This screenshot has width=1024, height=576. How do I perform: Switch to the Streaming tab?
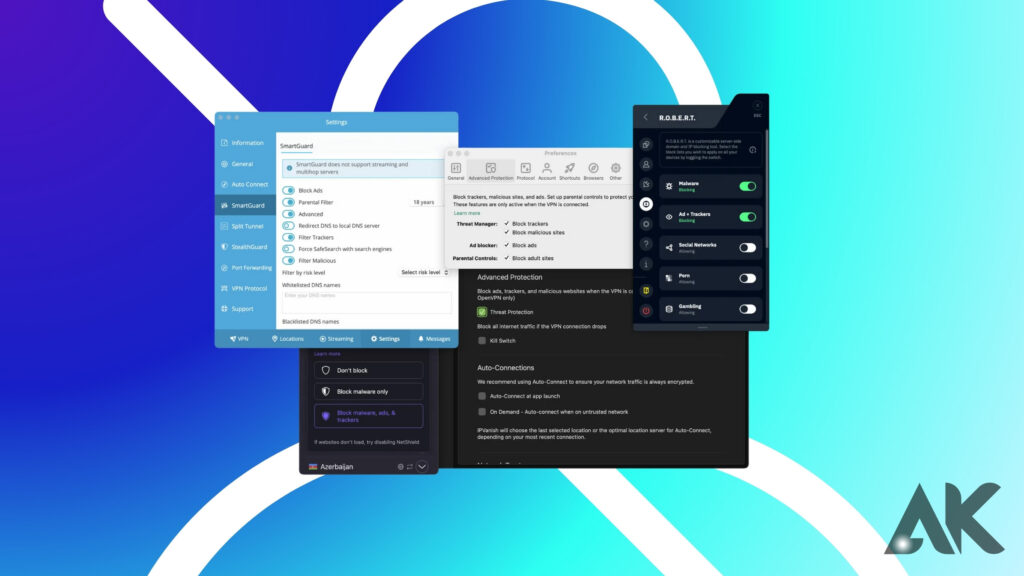pos(336,339)
